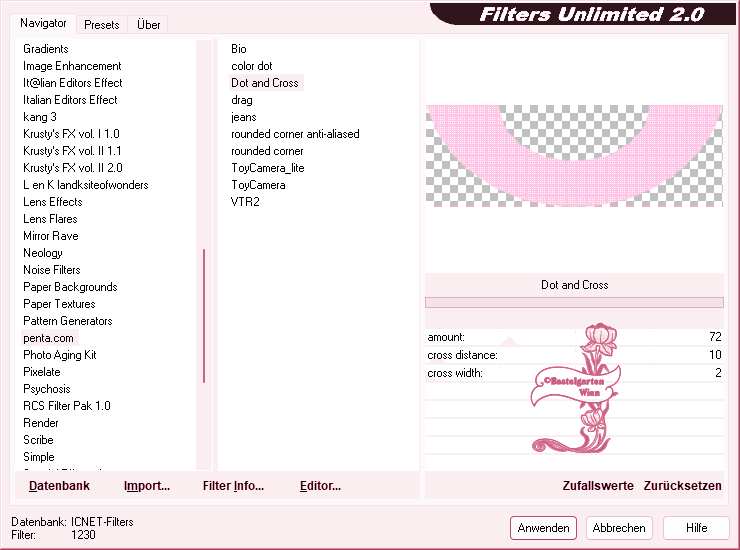Choose the VTR2 filter
Viewport: 740px width, 550px height.
pos(245,202)
